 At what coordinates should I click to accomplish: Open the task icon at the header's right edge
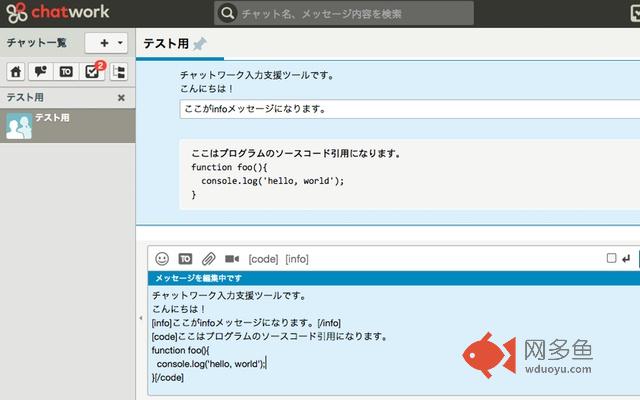[635, 13]
